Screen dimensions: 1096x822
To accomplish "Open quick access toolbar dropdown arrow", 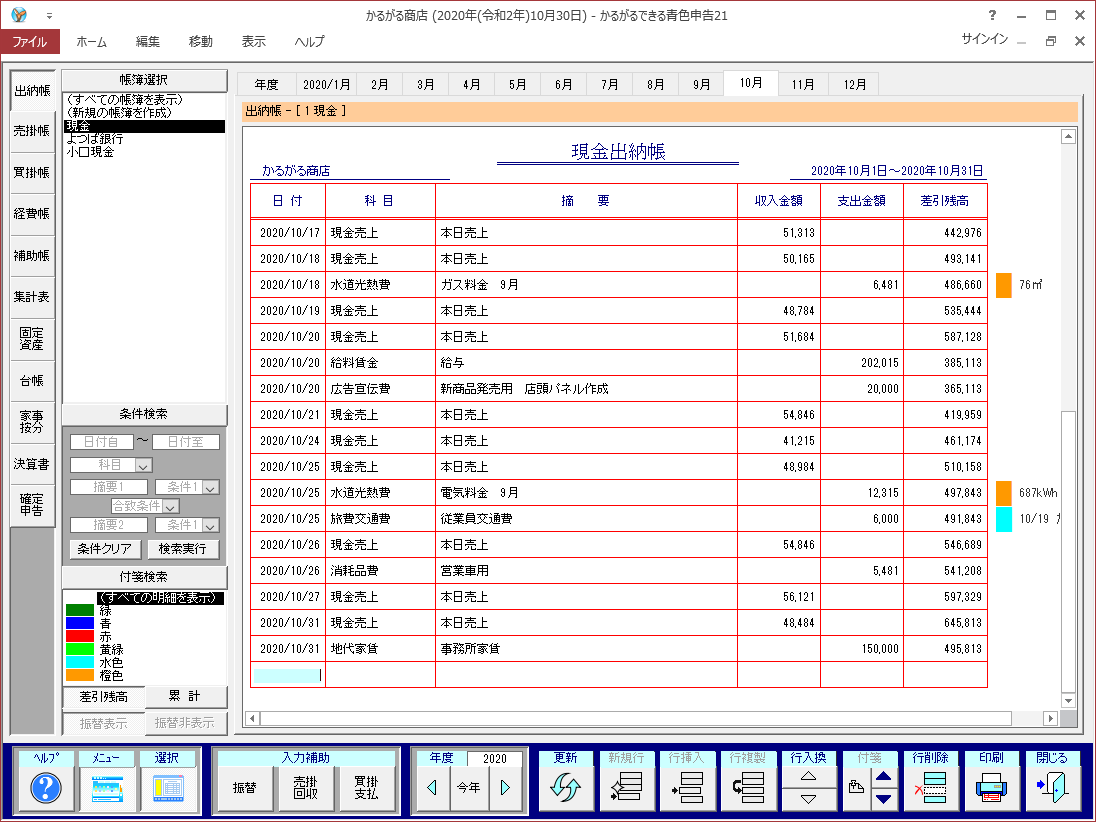I will pos(49,15).
